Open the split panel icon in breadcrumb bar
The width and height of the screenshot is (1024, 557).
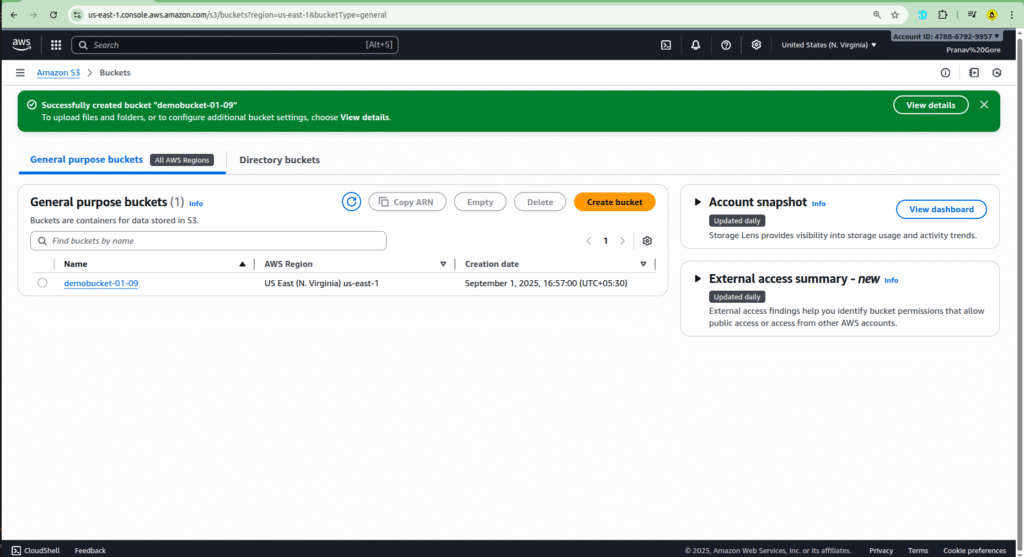974,72
